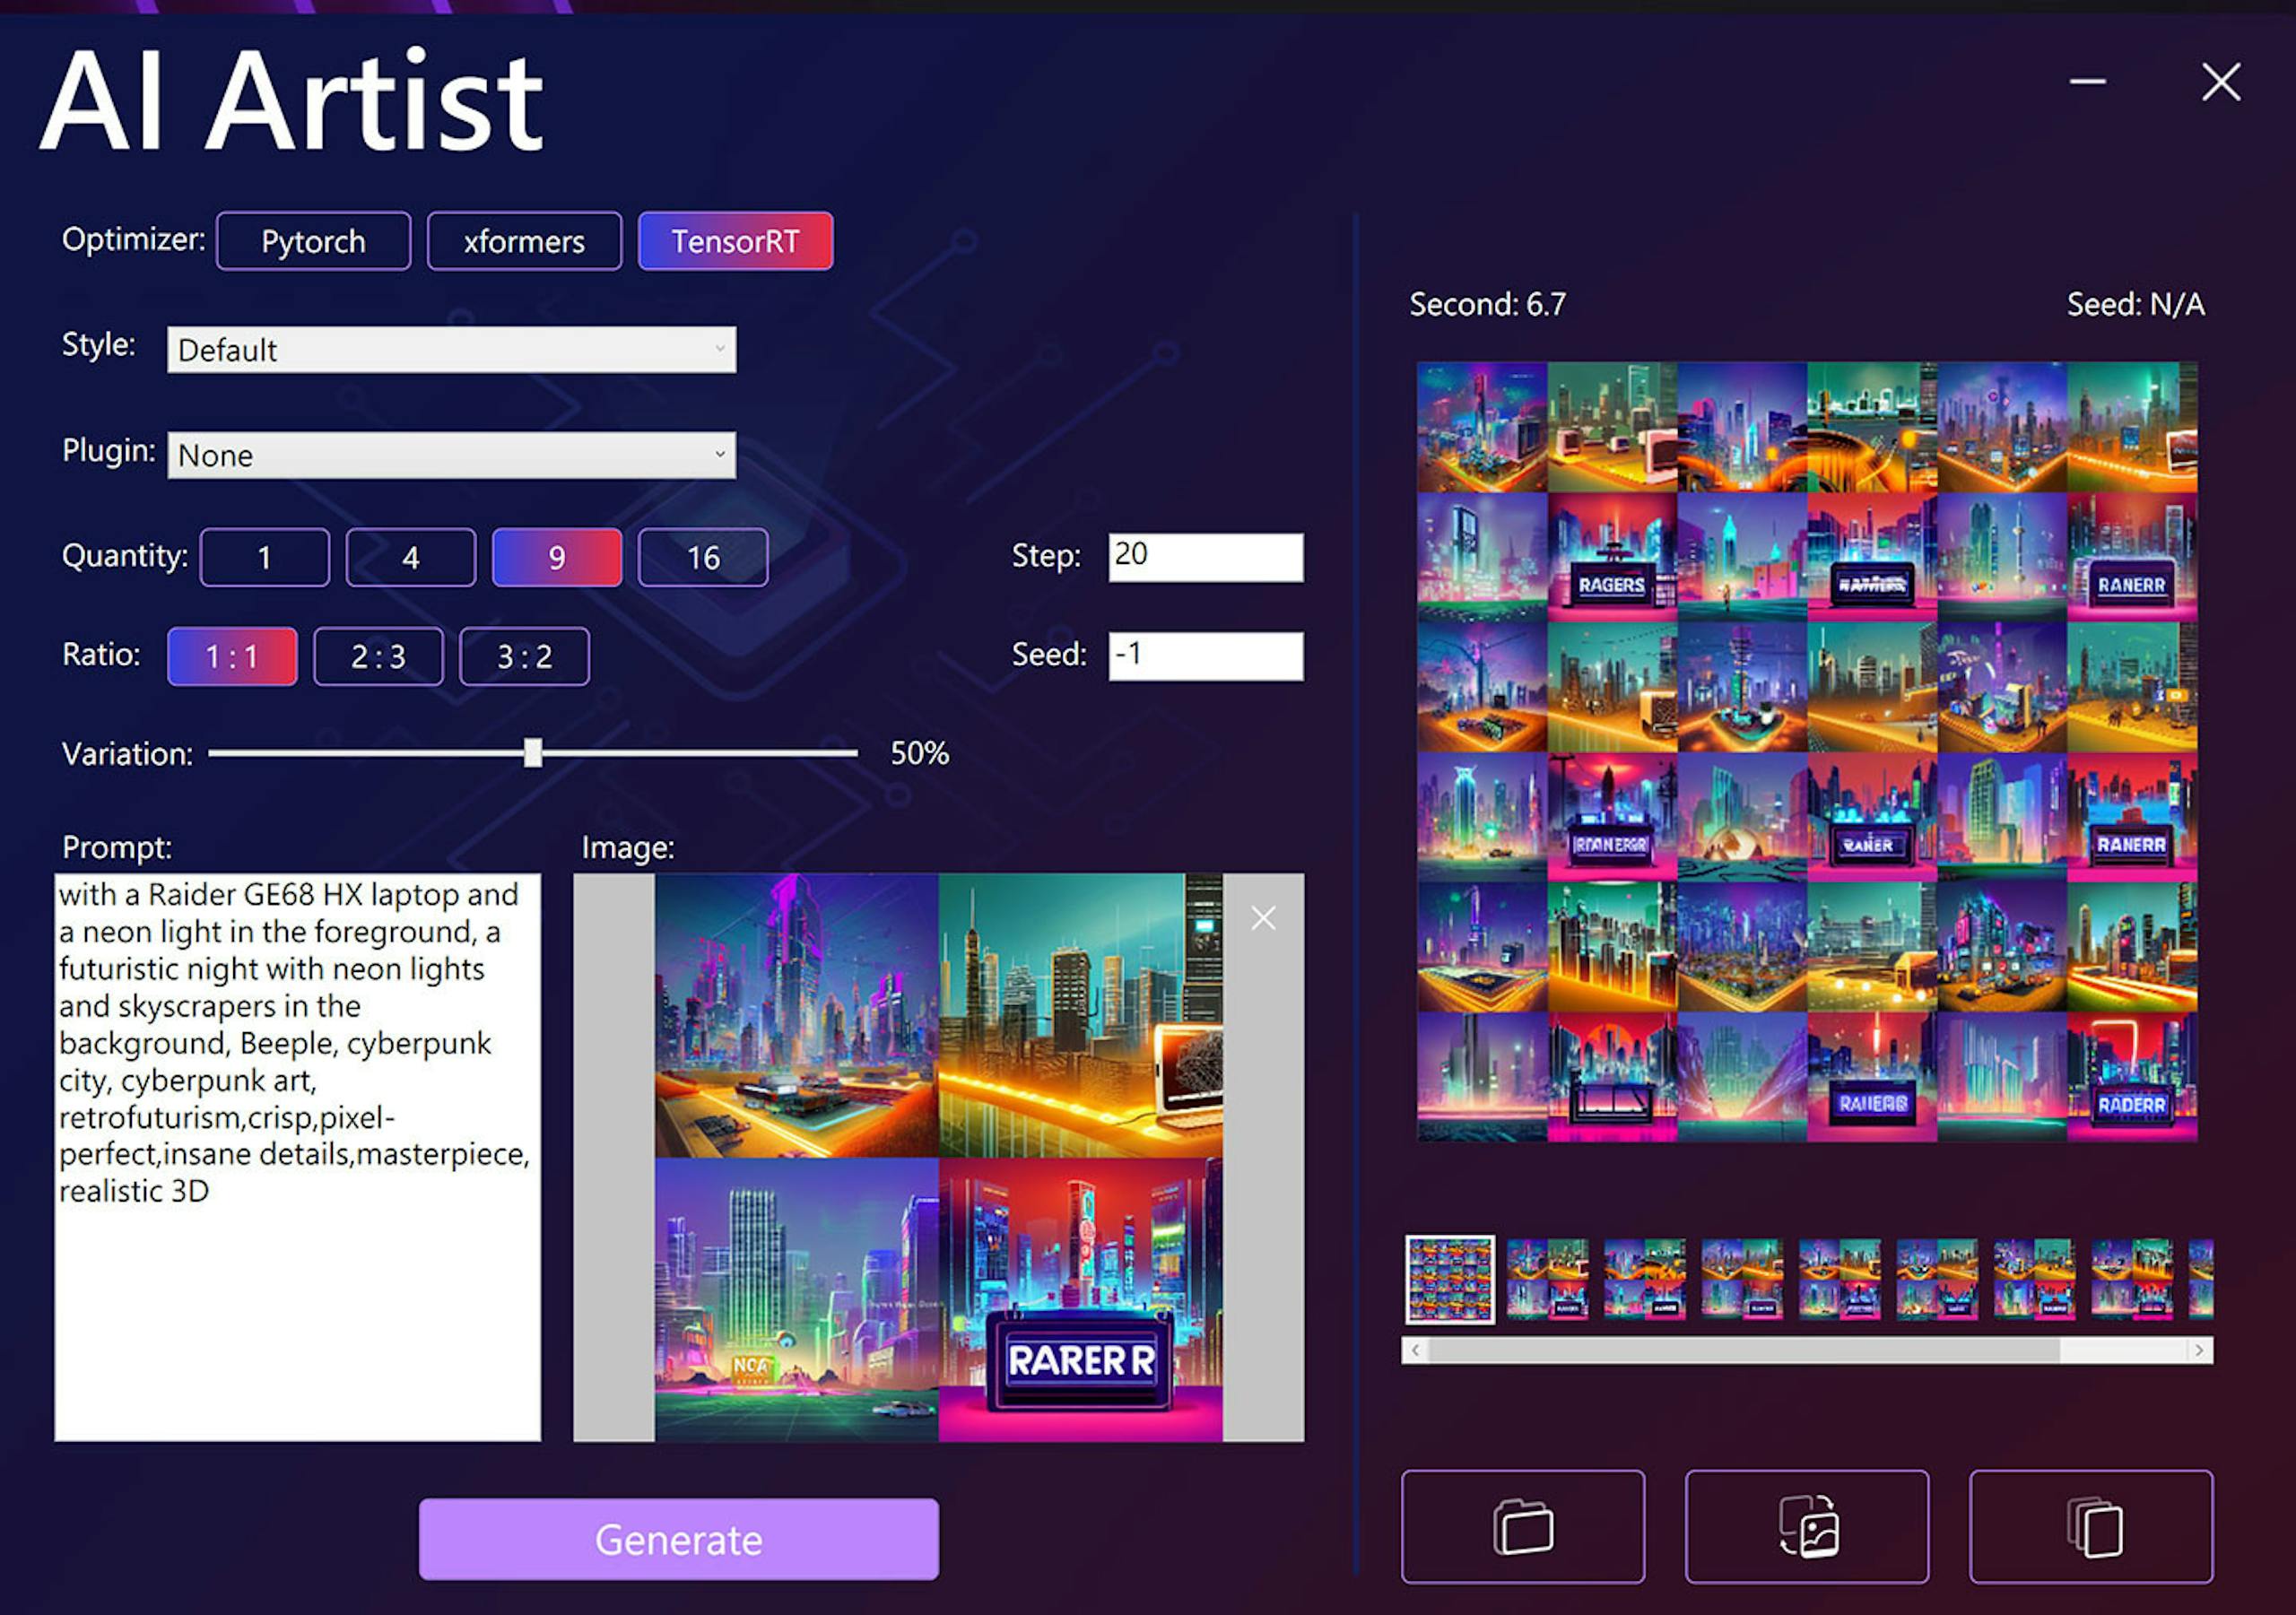
Task: Open the Plugin dropdown showing None
Action: (452, 455)
